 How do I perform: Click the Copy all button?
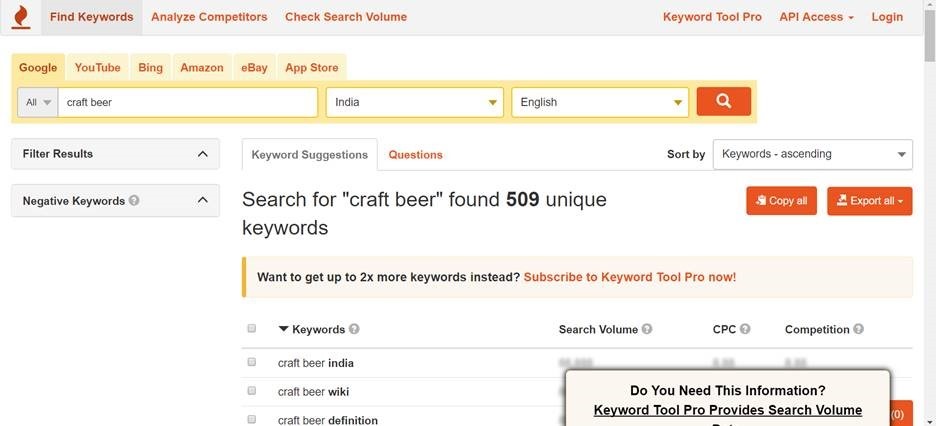[x=781, y=201]
